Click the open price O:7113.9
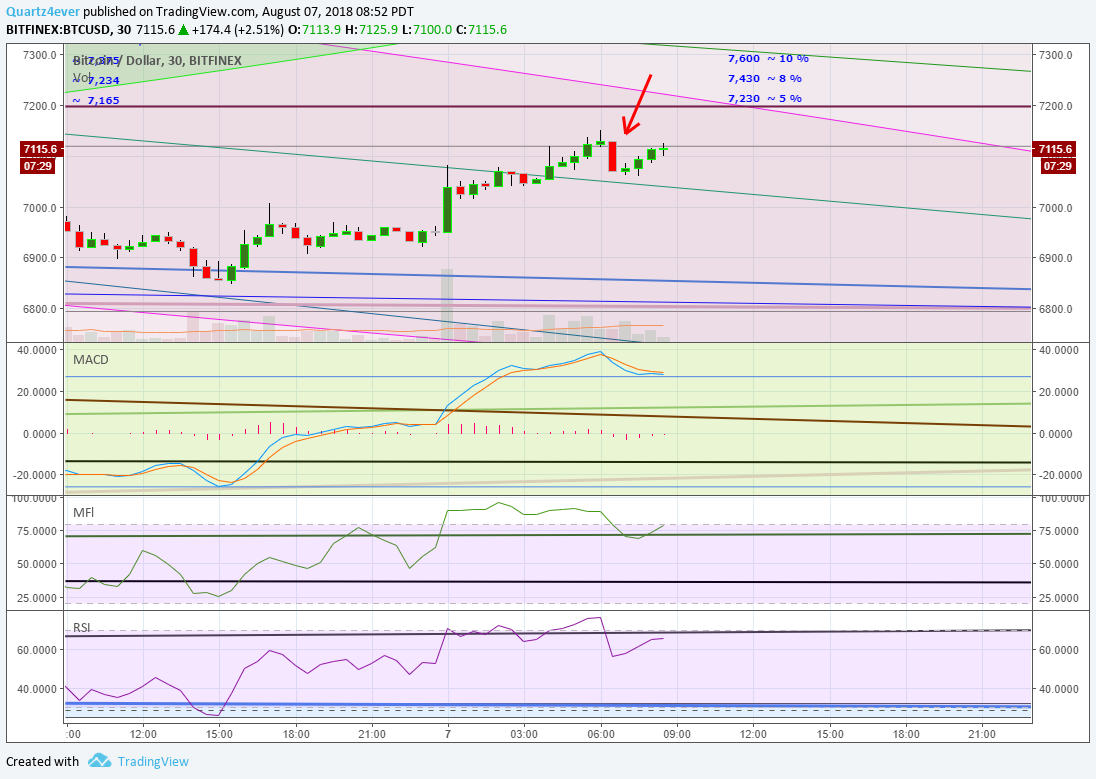 315,29
